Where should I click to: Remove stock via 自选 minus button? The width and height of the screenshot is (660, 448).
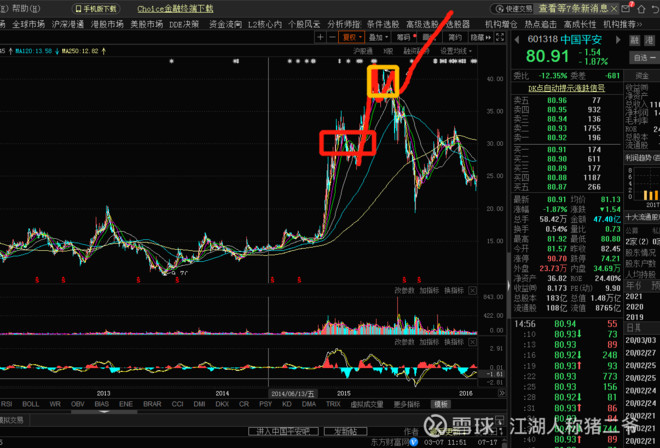644,58
